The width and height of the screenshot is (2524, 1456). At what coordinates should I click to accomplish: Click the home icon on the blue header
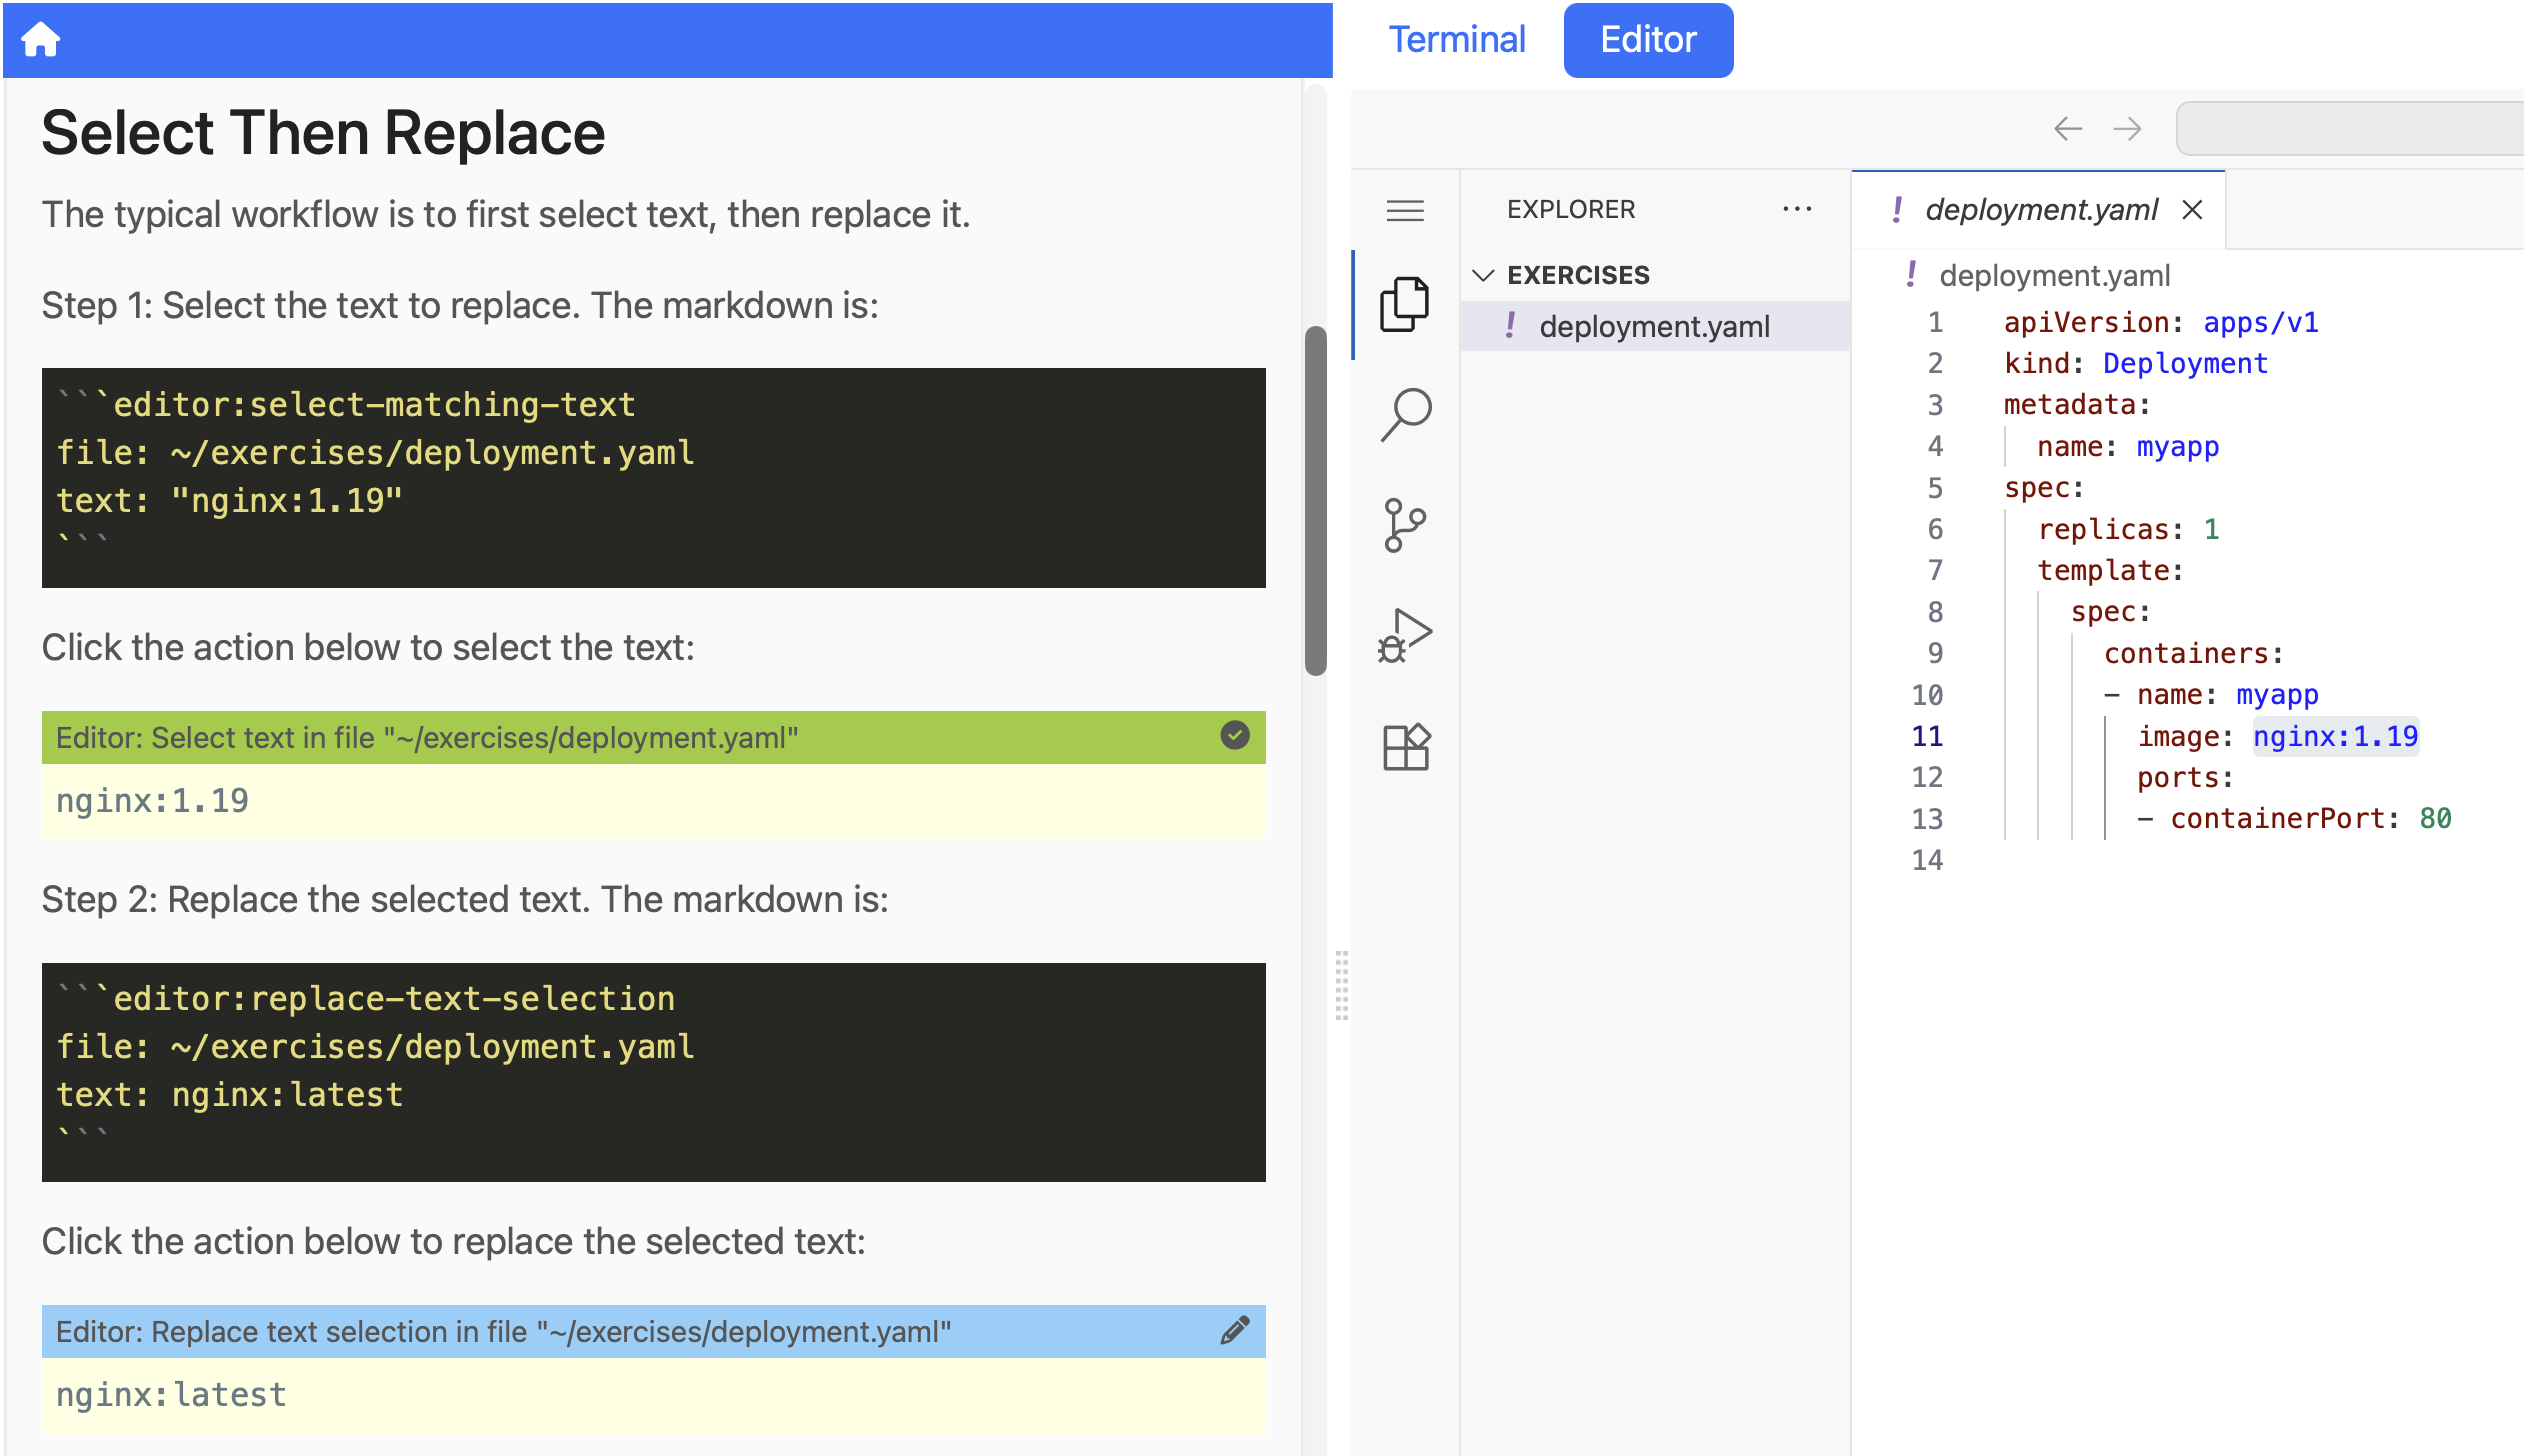point(42,39)
